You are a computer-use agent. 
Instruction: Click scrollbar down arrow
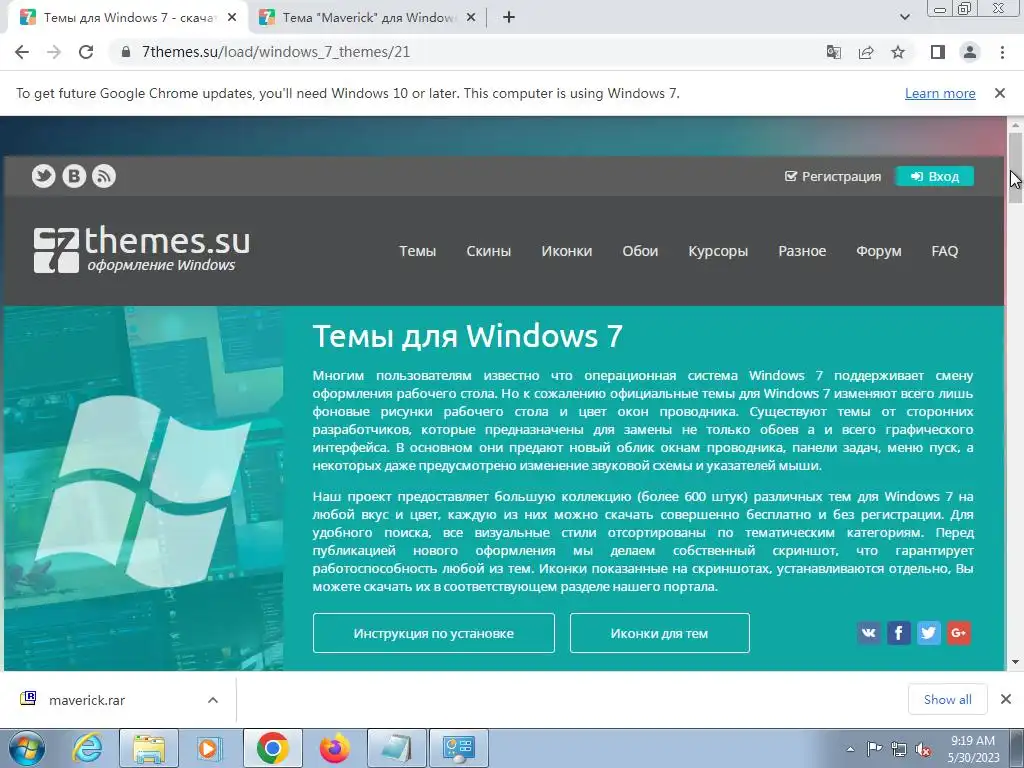coord(1015,662)
